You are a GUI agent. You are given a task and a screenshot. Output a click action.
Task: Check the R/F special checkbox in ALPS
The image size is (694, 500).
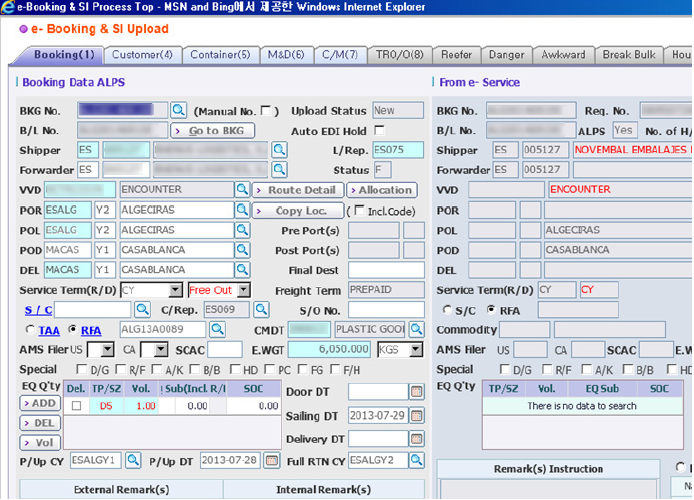pos(120,369)
